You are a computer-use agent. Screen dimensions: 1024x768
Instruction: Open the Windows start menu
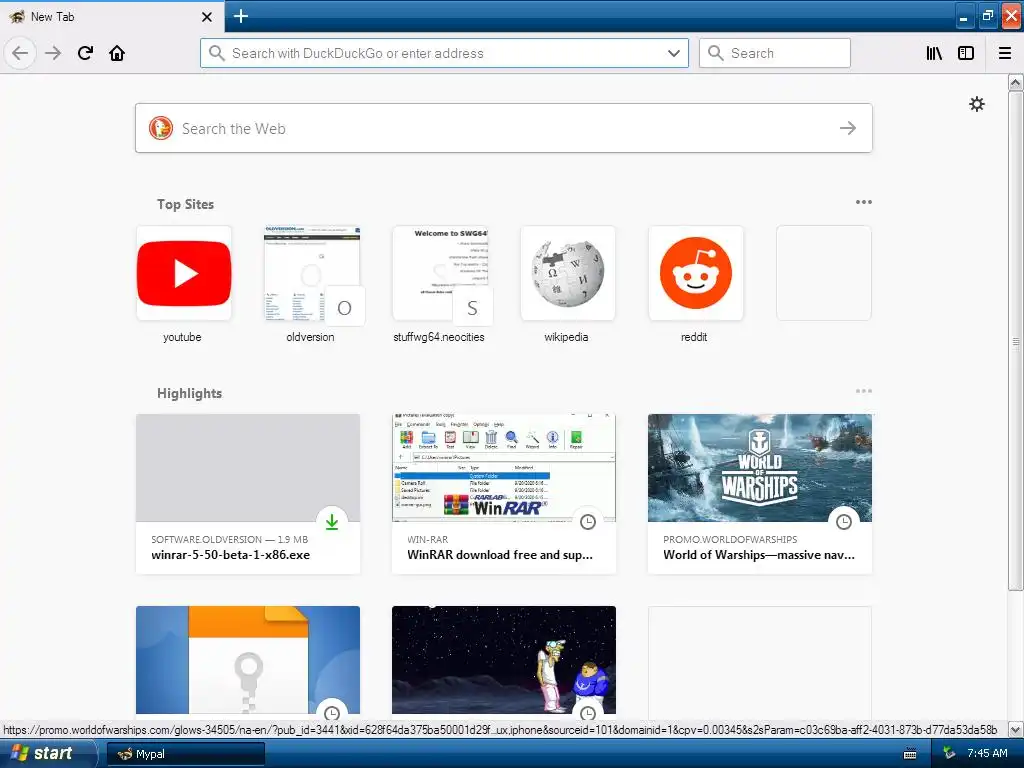pos(48,753)
